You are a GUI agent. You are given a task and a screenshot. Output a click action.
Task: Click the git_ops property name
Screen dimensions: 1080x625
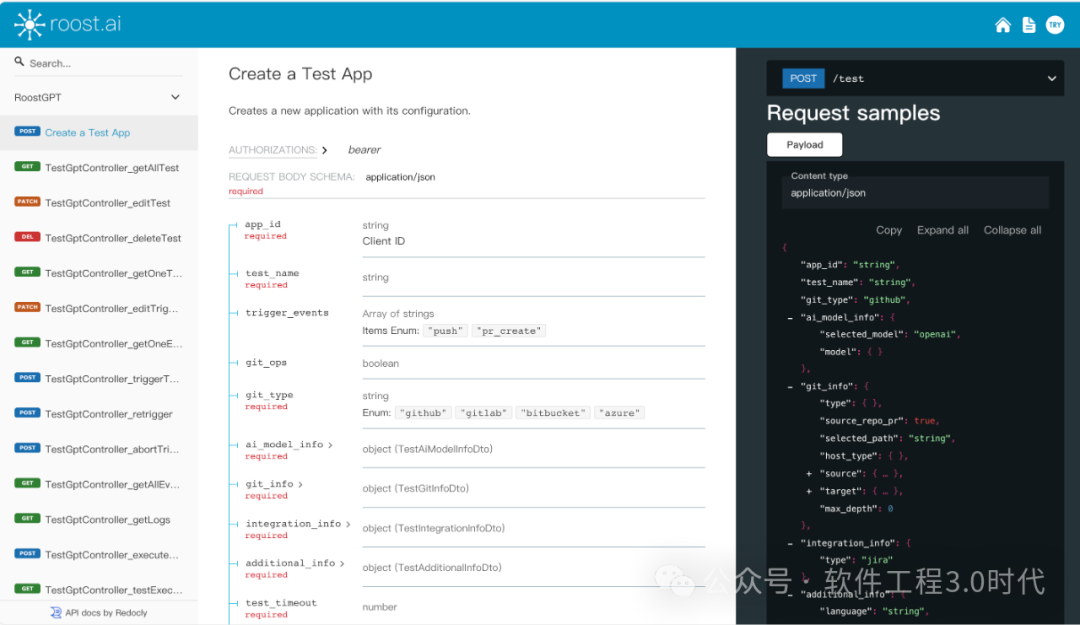(x=266, y=362)
